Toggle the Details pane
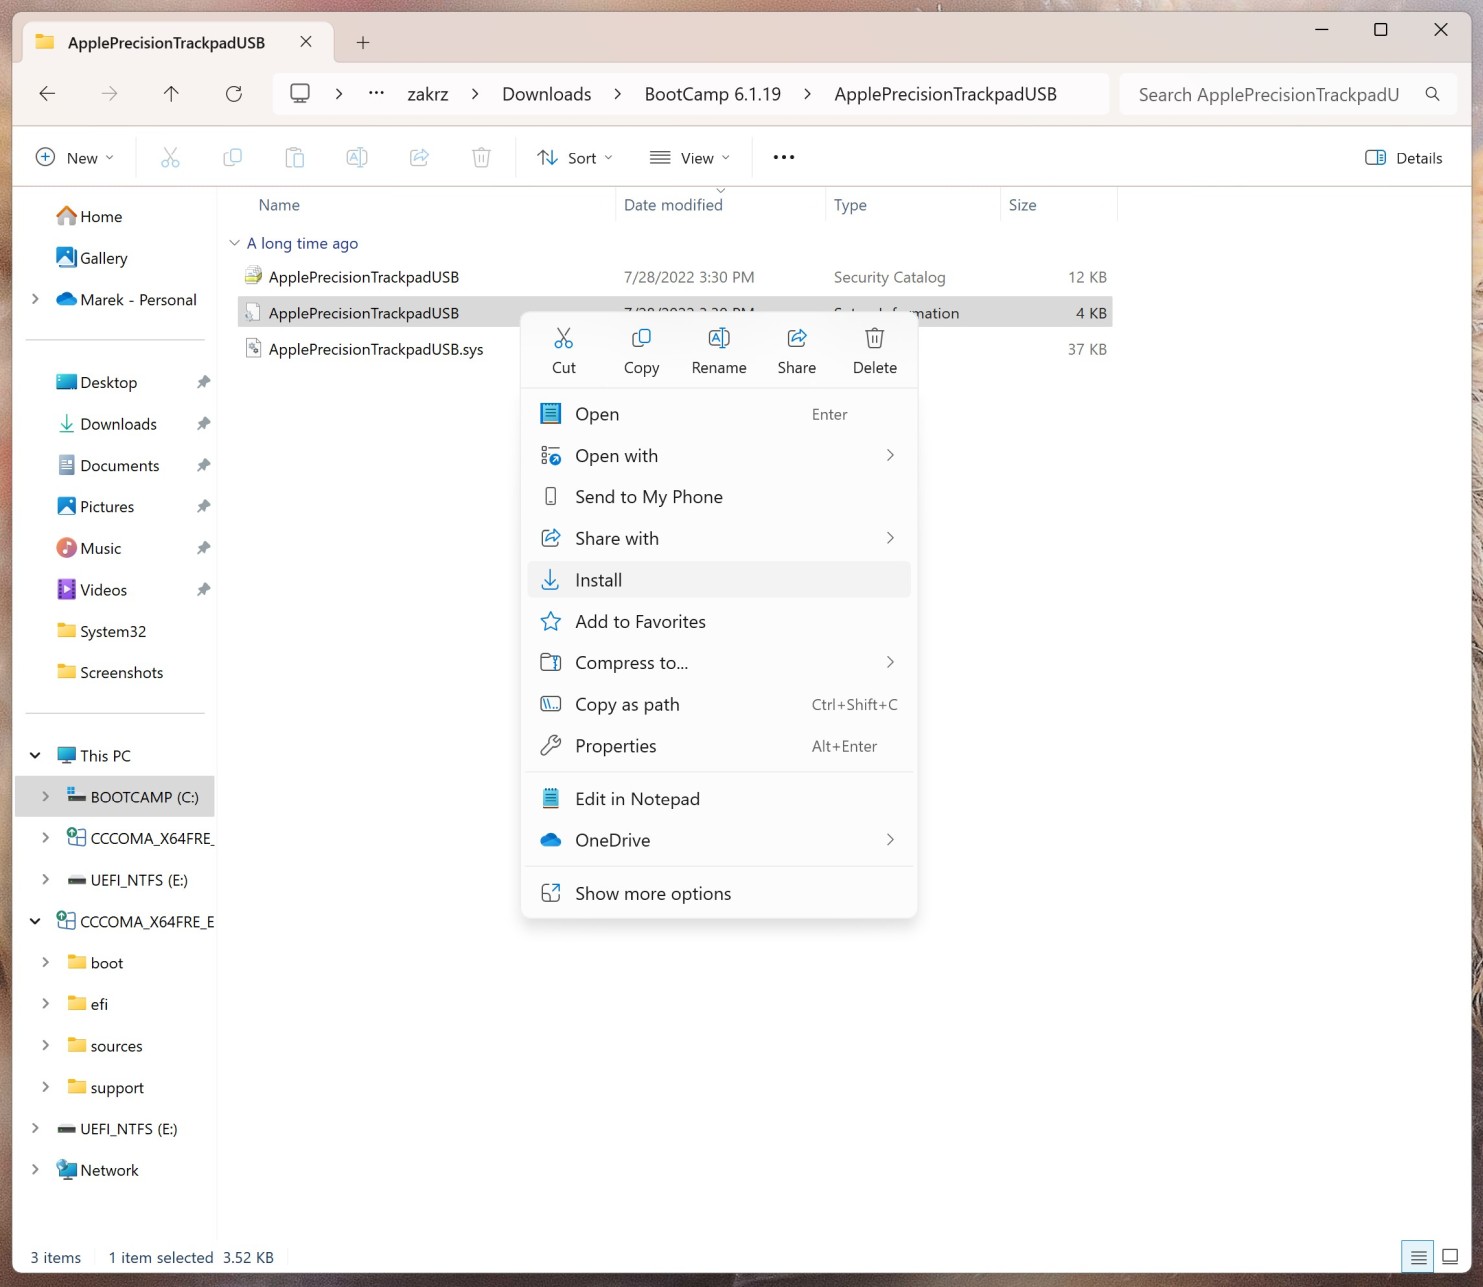The width and height of the screenshot is (1483, 1287). click(1404, 158)
